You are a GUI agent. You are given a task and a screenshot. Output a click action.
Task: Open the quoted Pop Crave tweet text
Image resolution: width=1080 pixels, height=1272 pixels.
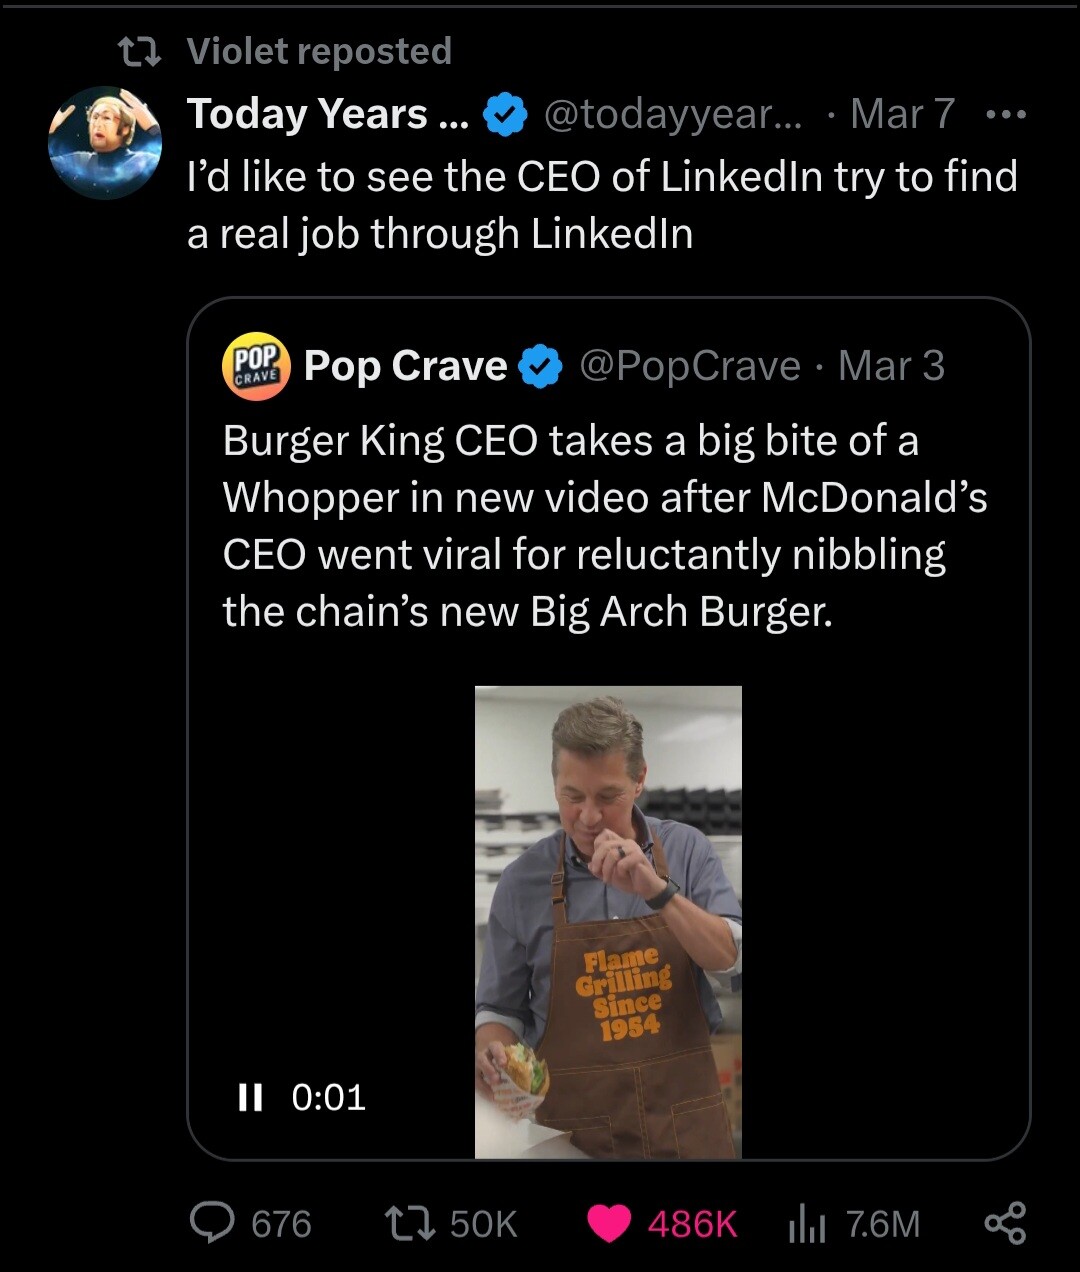[600, 525]
